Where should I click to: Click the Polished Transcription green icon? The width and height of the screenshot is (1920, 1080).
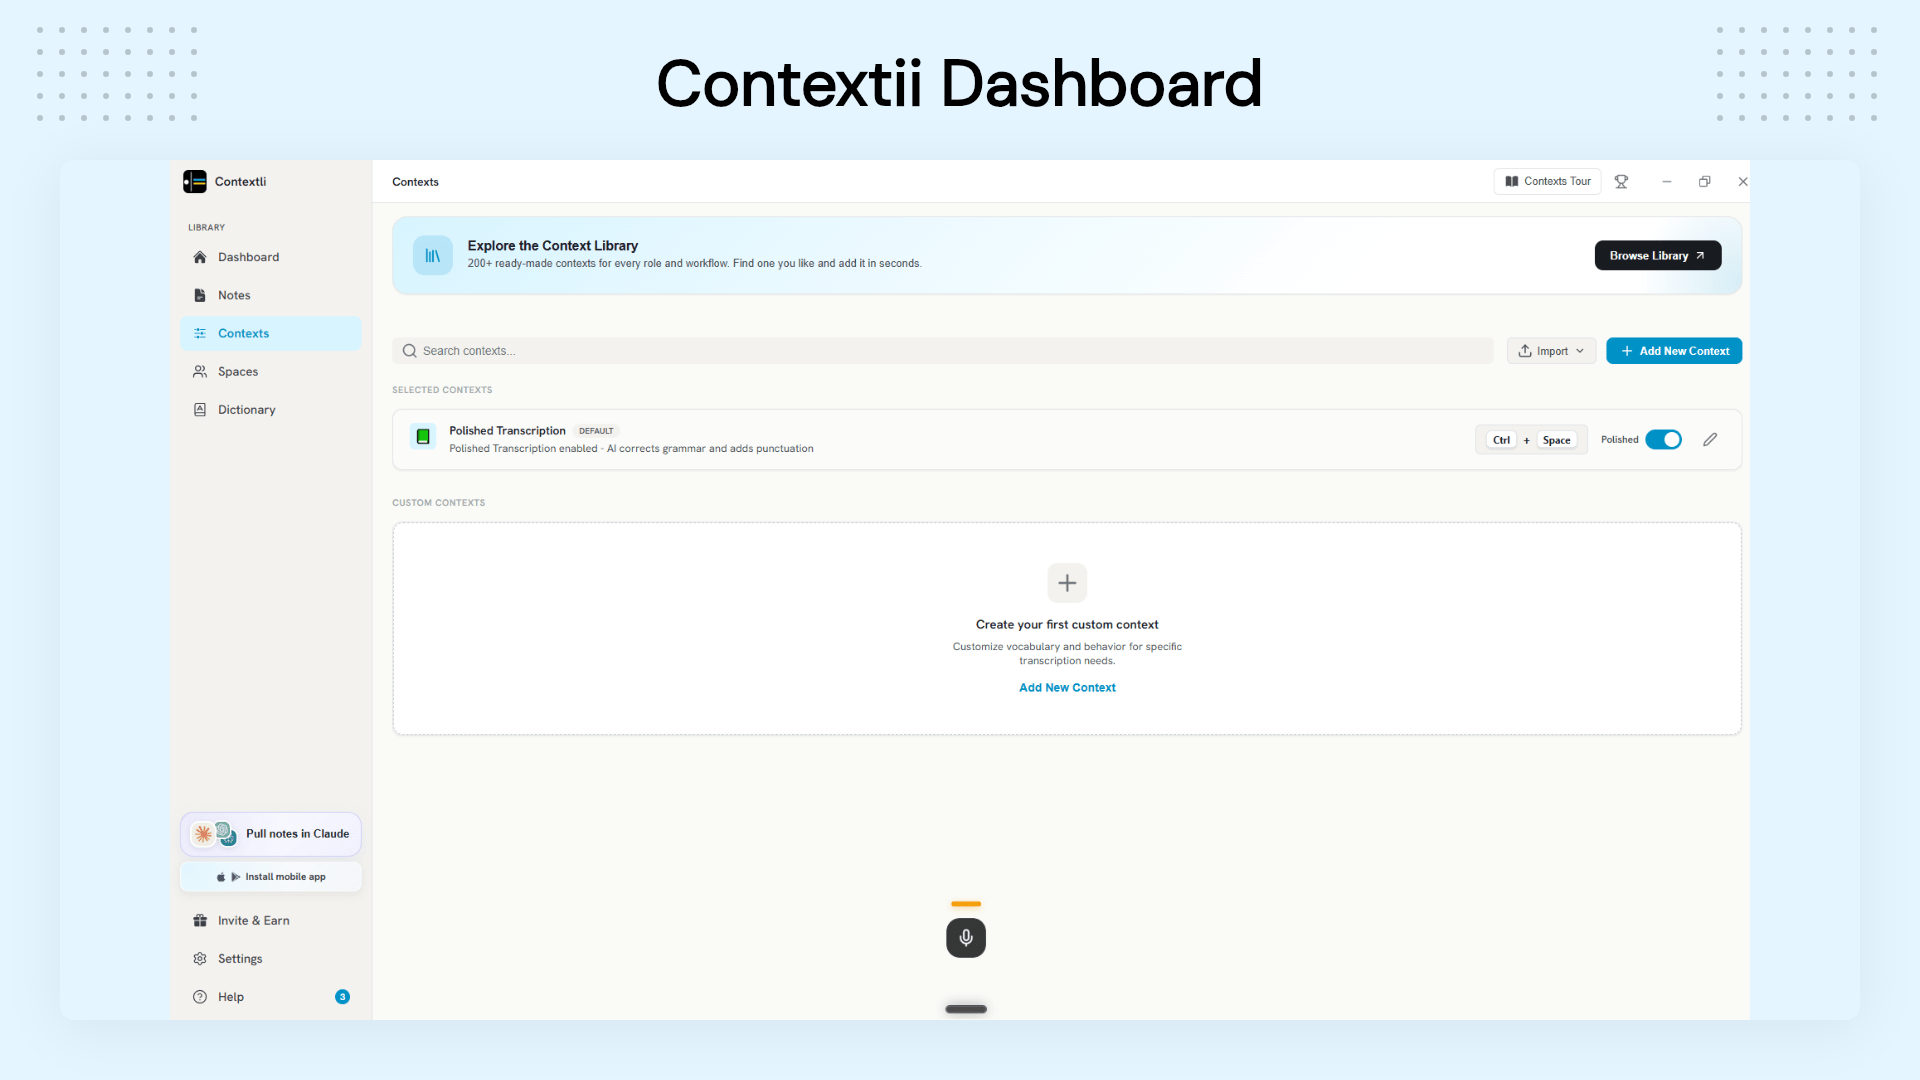[423, 436]
